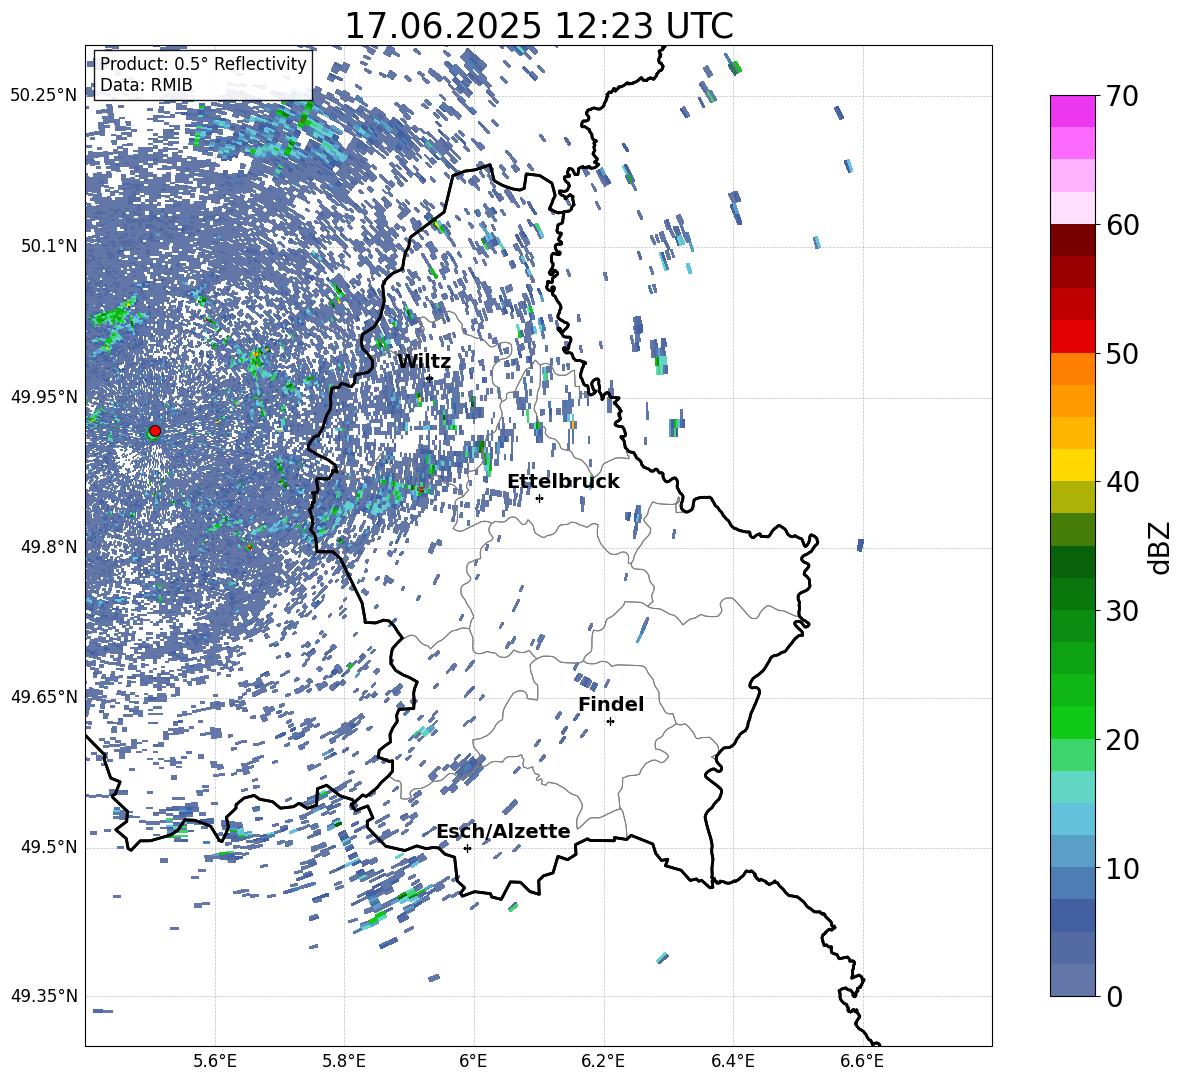Click the 0 tick on colorbar
Screen dimensions: 1184x1081
click(x=1115, y=997)
